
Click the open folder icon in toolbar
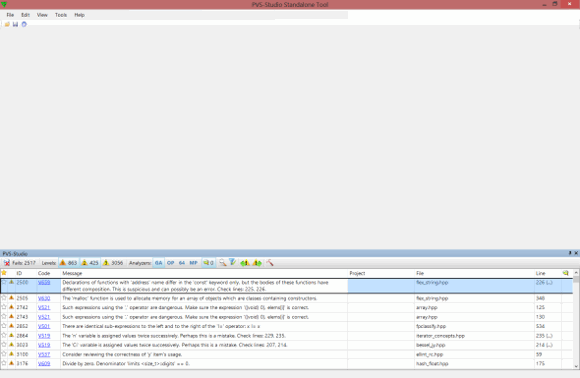click(x=7, y=24)
